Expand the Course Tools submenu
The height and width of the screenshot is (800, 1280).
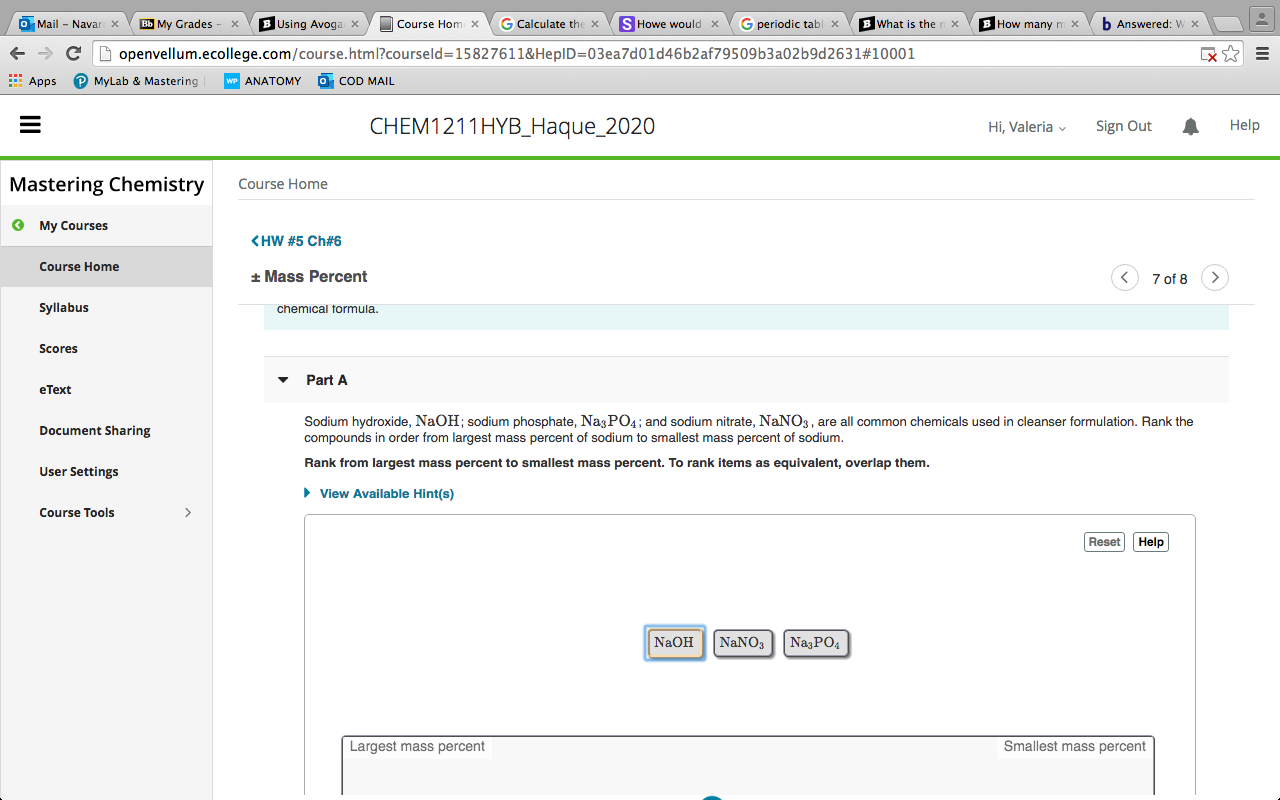[187, 513]
